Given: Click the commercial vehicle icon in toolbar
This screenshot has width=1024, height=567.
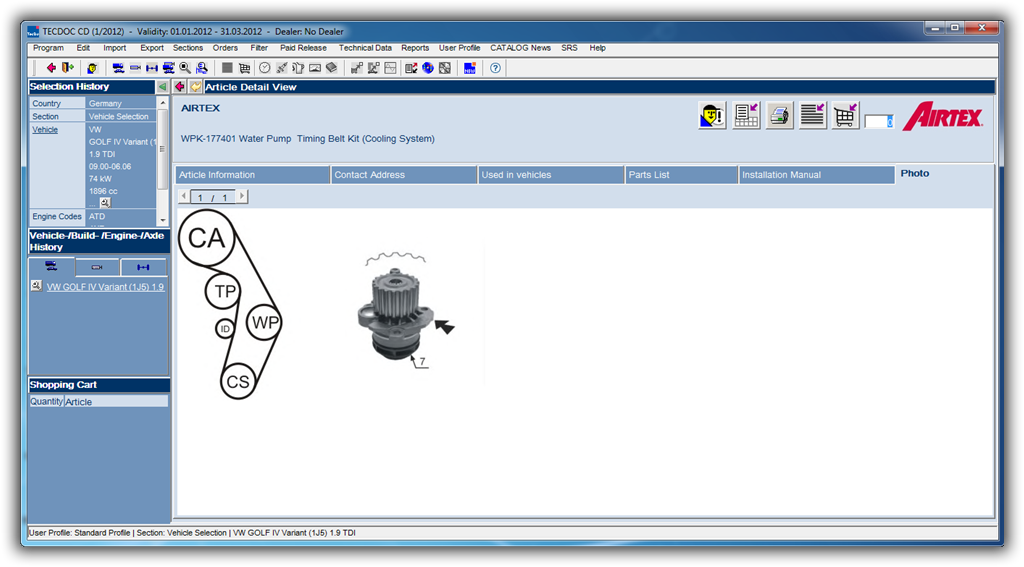Looking at the screenshot, I should (x=168, y=68).
